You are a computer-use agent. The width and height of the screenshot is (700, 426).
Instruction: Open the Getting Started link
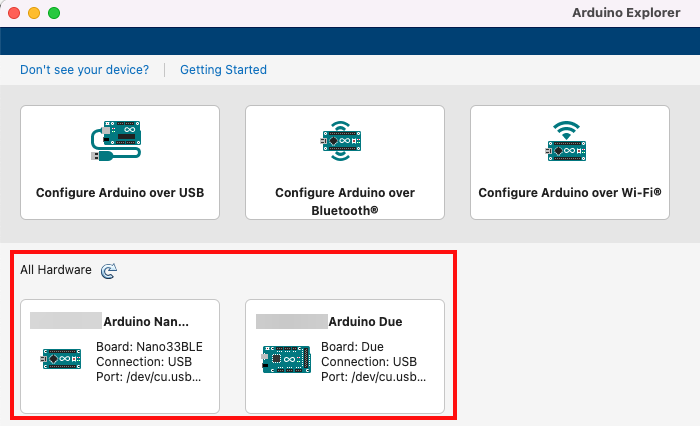click(223, 70)
